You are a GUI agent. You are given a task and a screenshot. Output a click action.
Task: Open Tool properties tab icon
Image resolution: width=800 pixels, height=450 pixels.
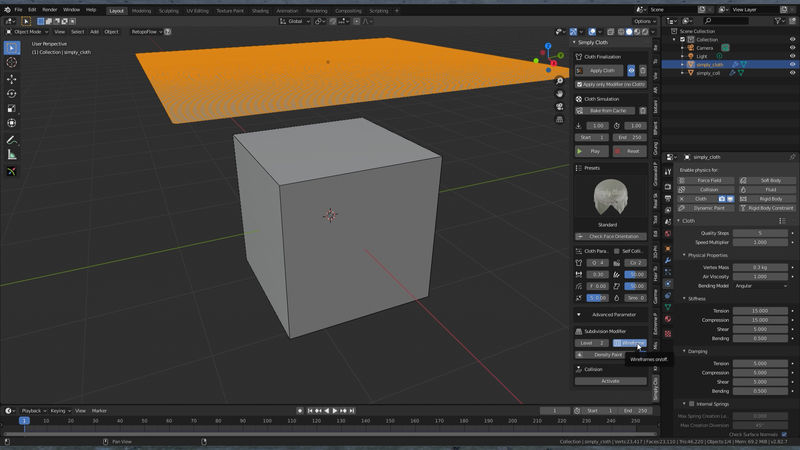click(x=668, y=172)
